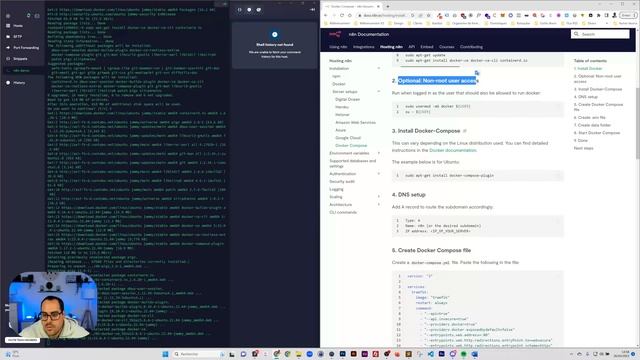Open Home in the terminal app sidebar

pyautogui.click(x=18, y=26)
